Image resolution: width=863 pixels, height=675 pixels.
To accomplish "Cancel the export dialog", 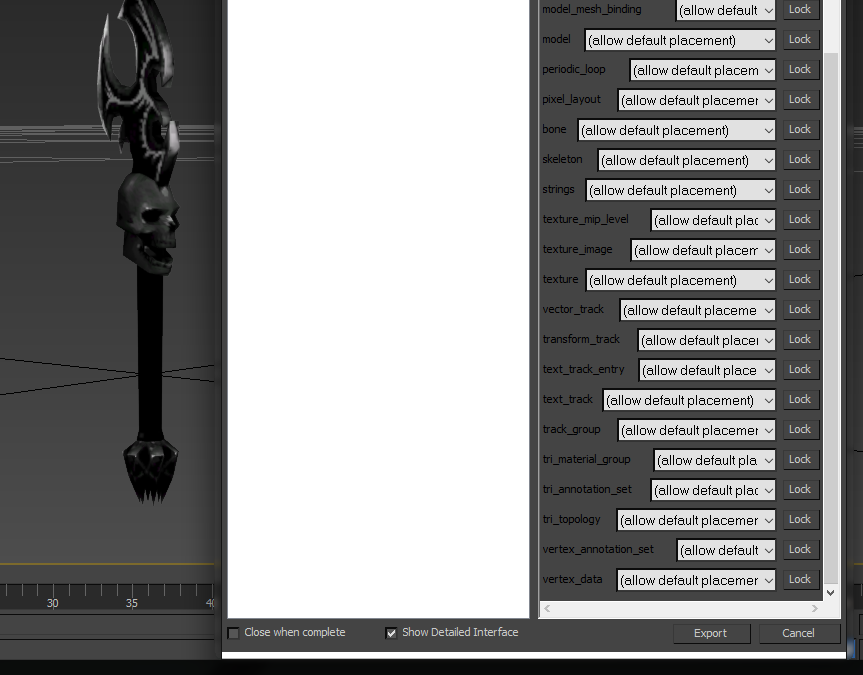I will [x=798, y=633].
